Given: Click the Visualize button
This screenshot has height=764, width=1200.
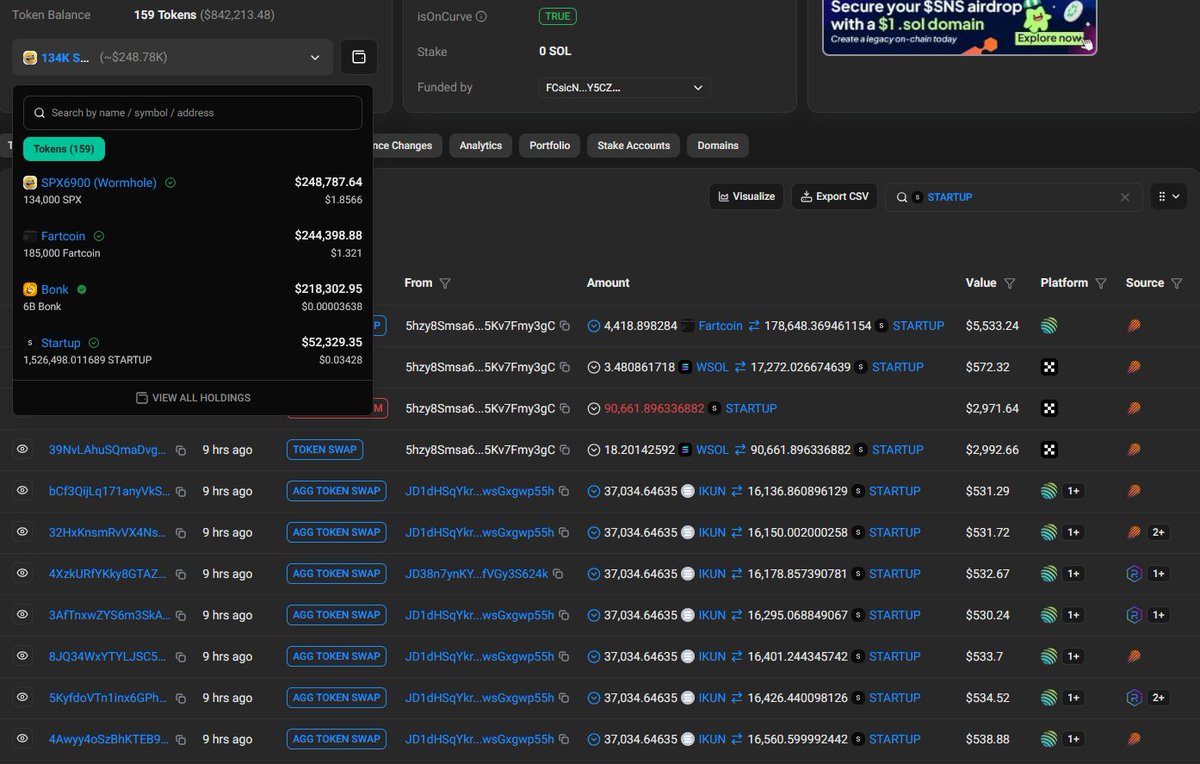Looking at the screenshot, I should click(746, 197).
